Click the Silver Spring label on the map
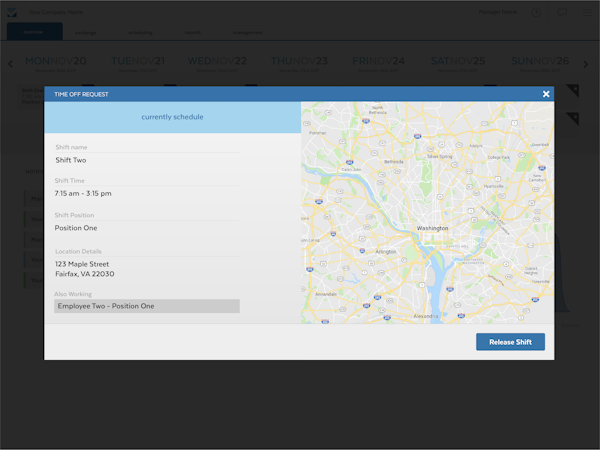 439,157
